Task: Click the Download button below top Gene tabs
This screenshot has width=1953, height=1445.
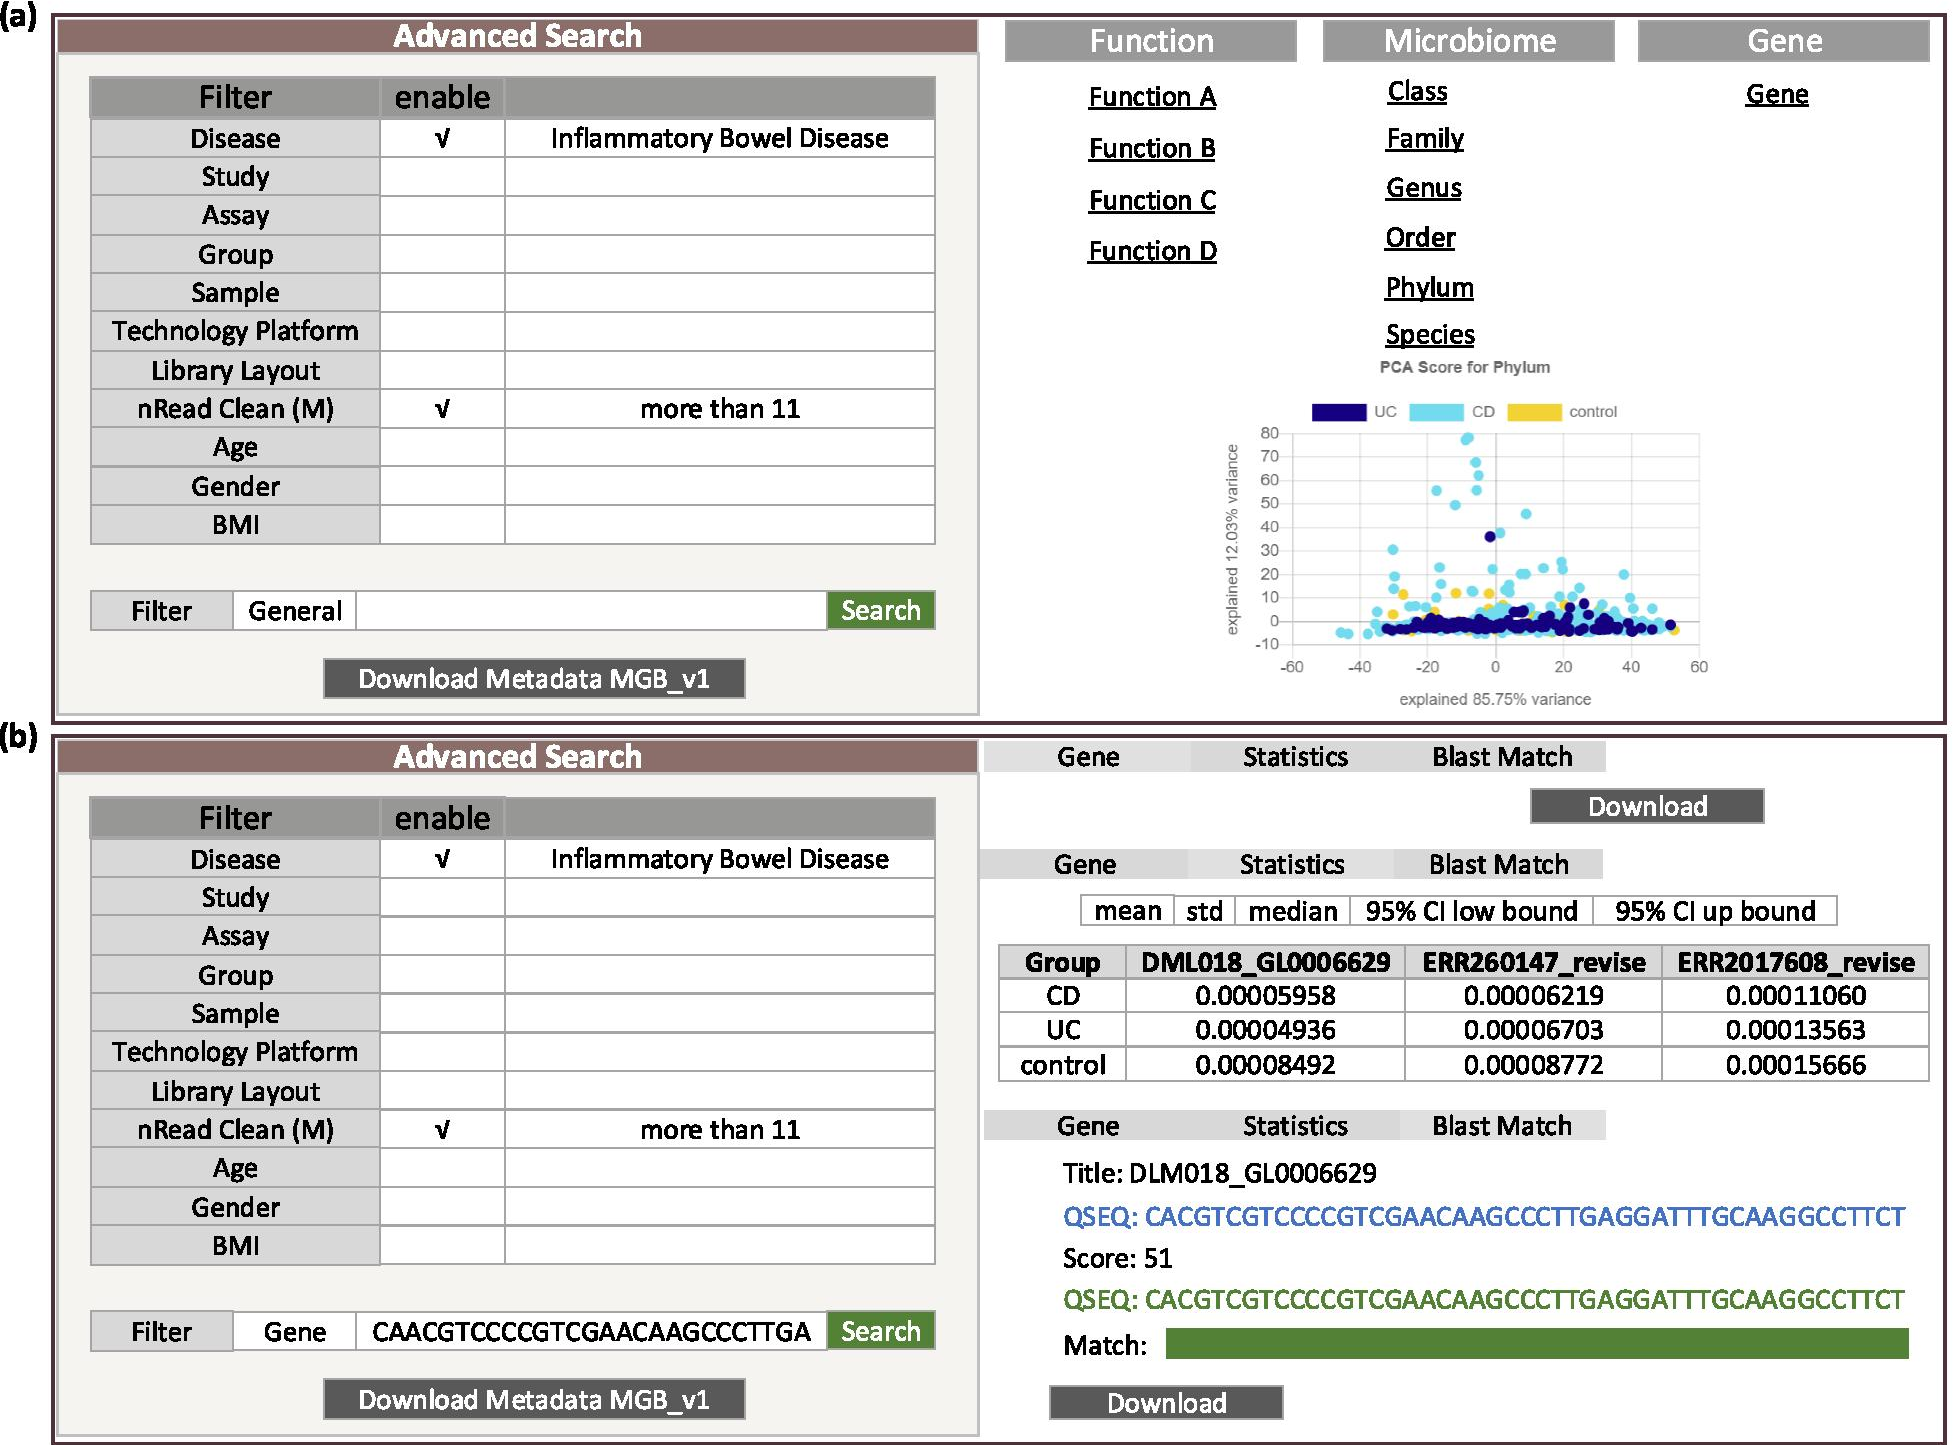Action: coord(1647,806)
